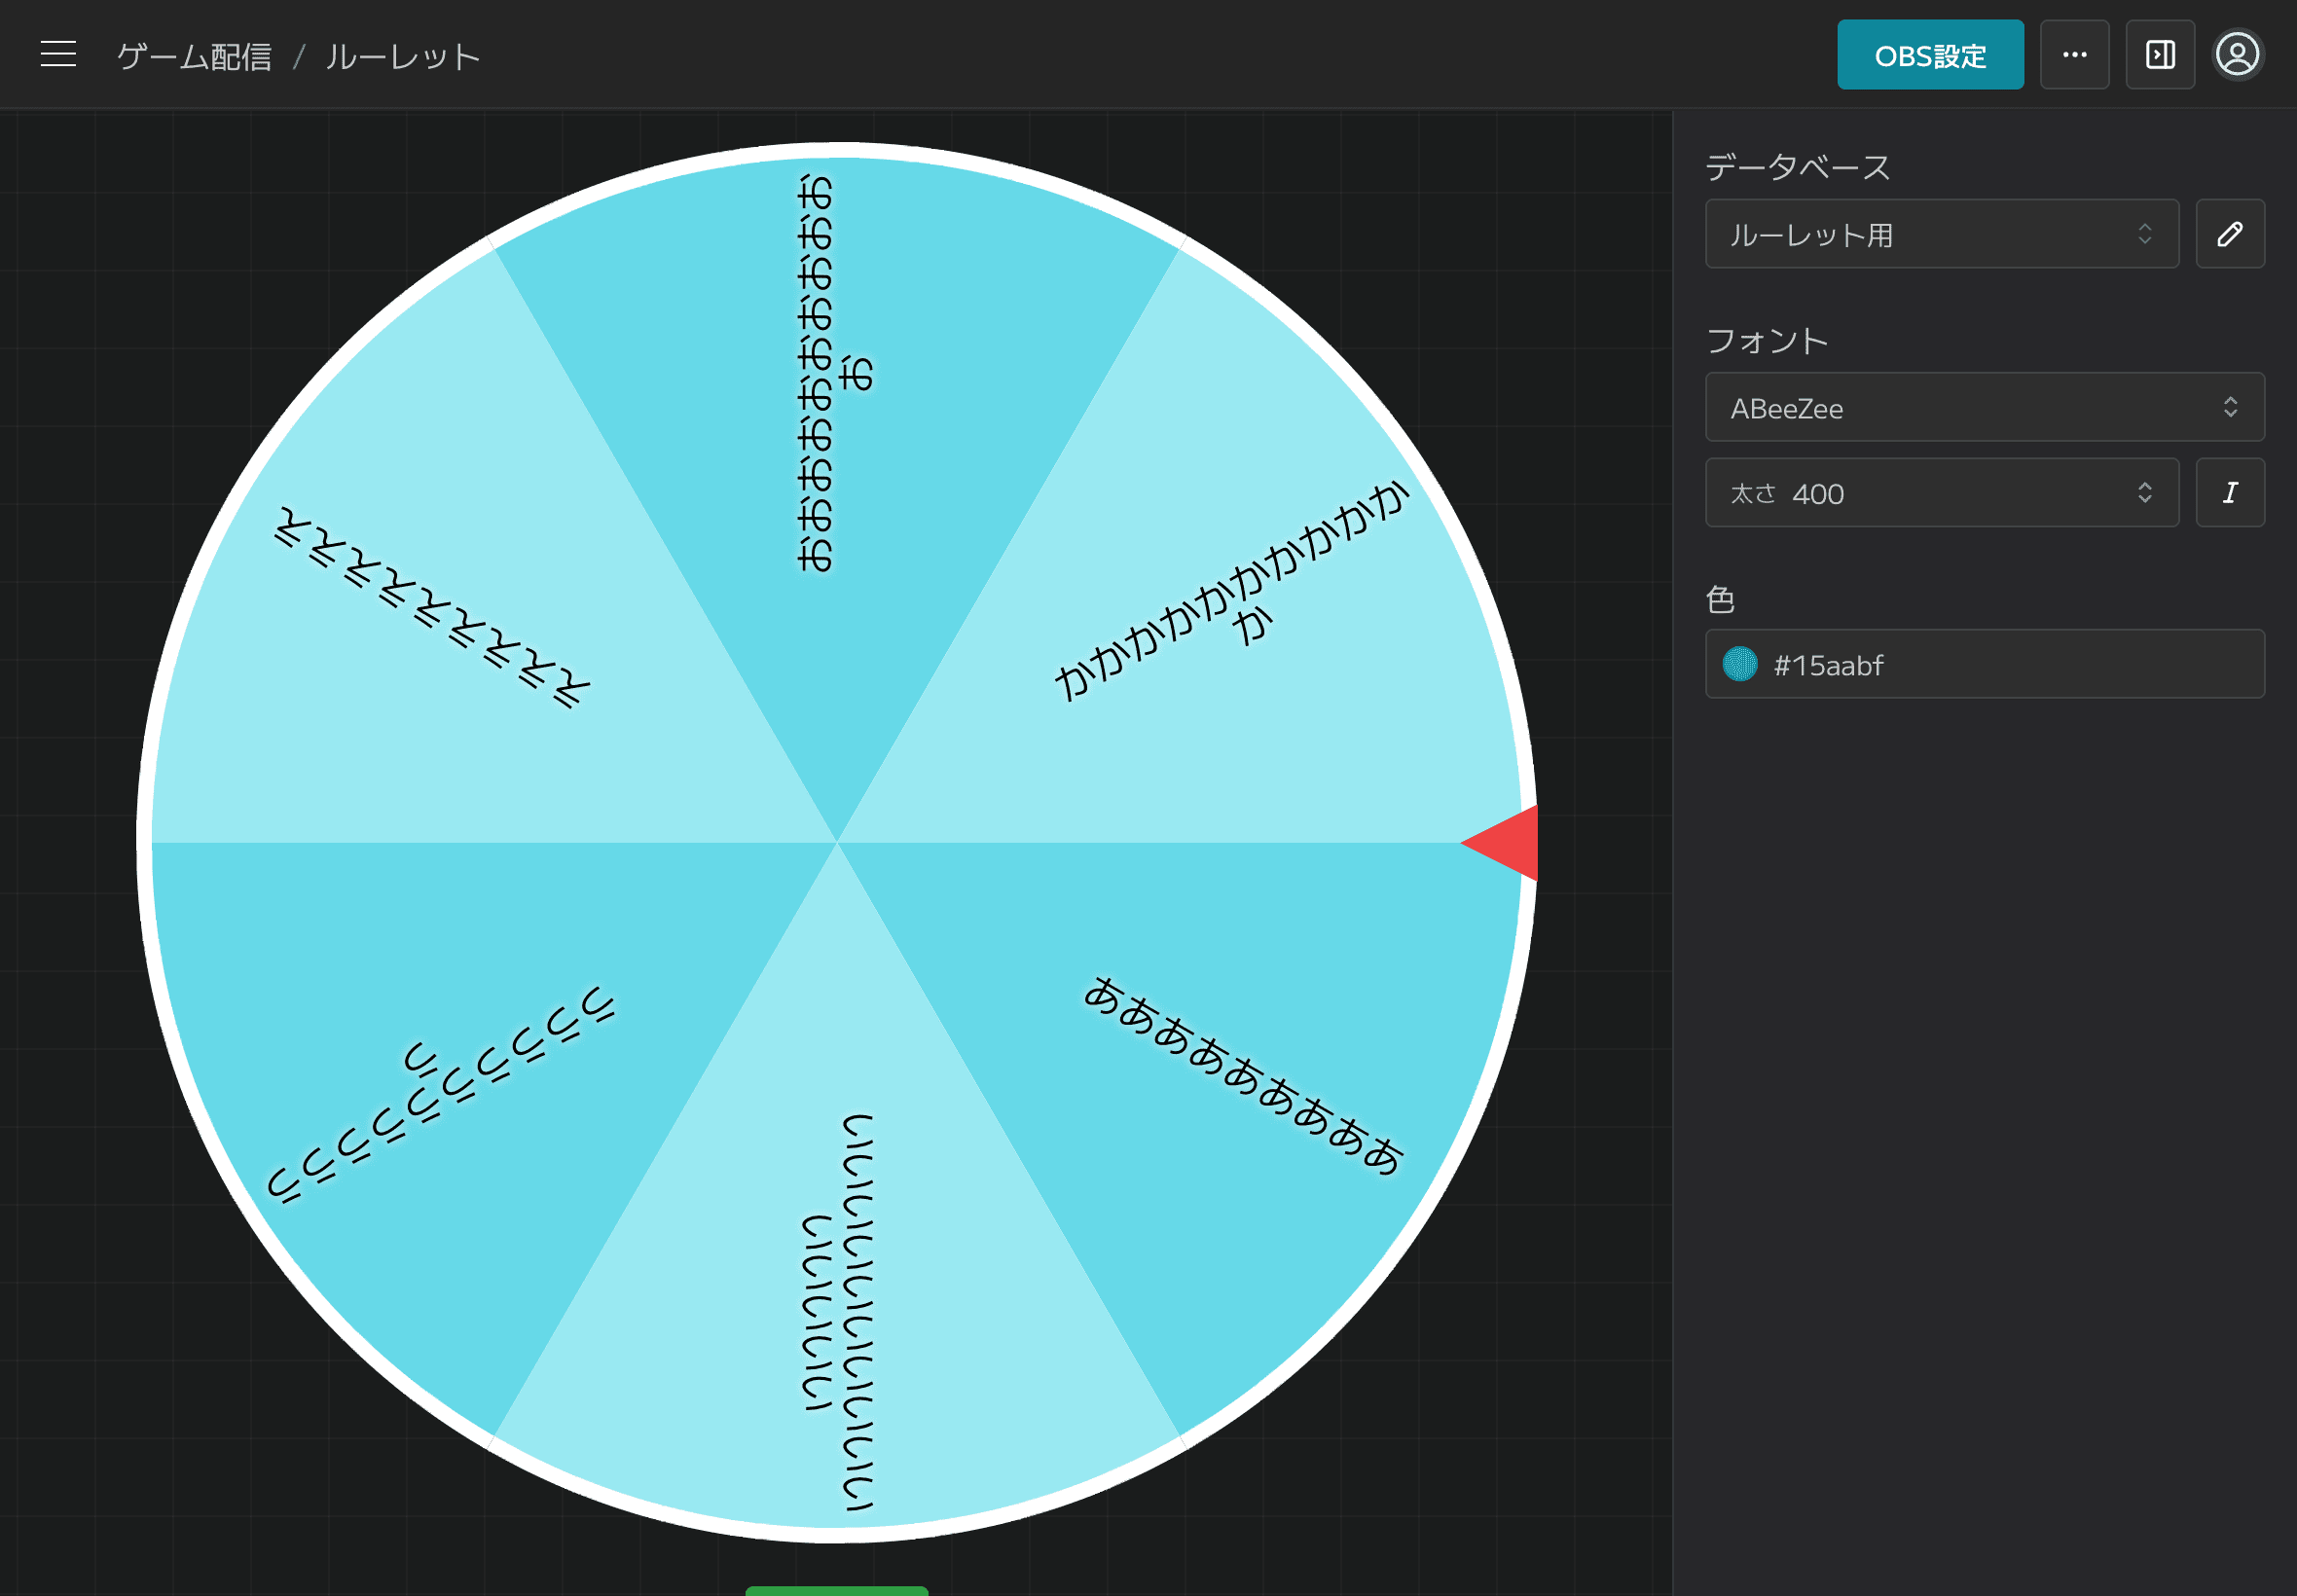The width and height of the screenshot is (2297, 1596).
Task: Open the user account avatar menu
Action: point(2237,55)
